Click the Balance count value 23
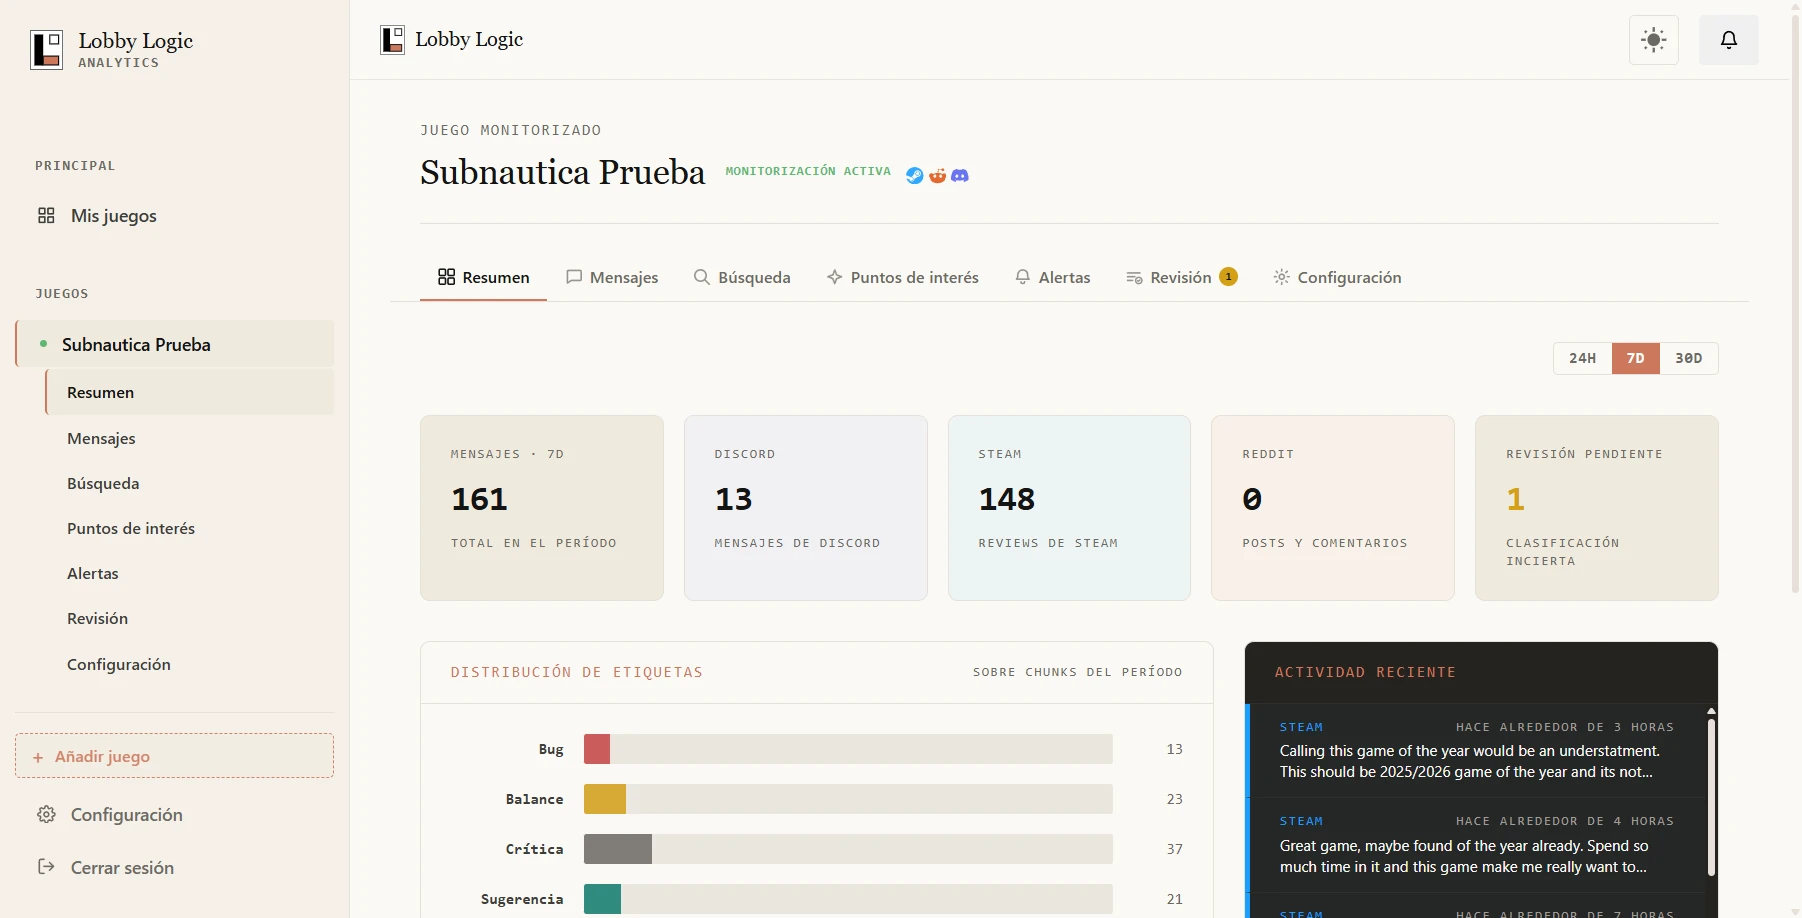 1175,799
